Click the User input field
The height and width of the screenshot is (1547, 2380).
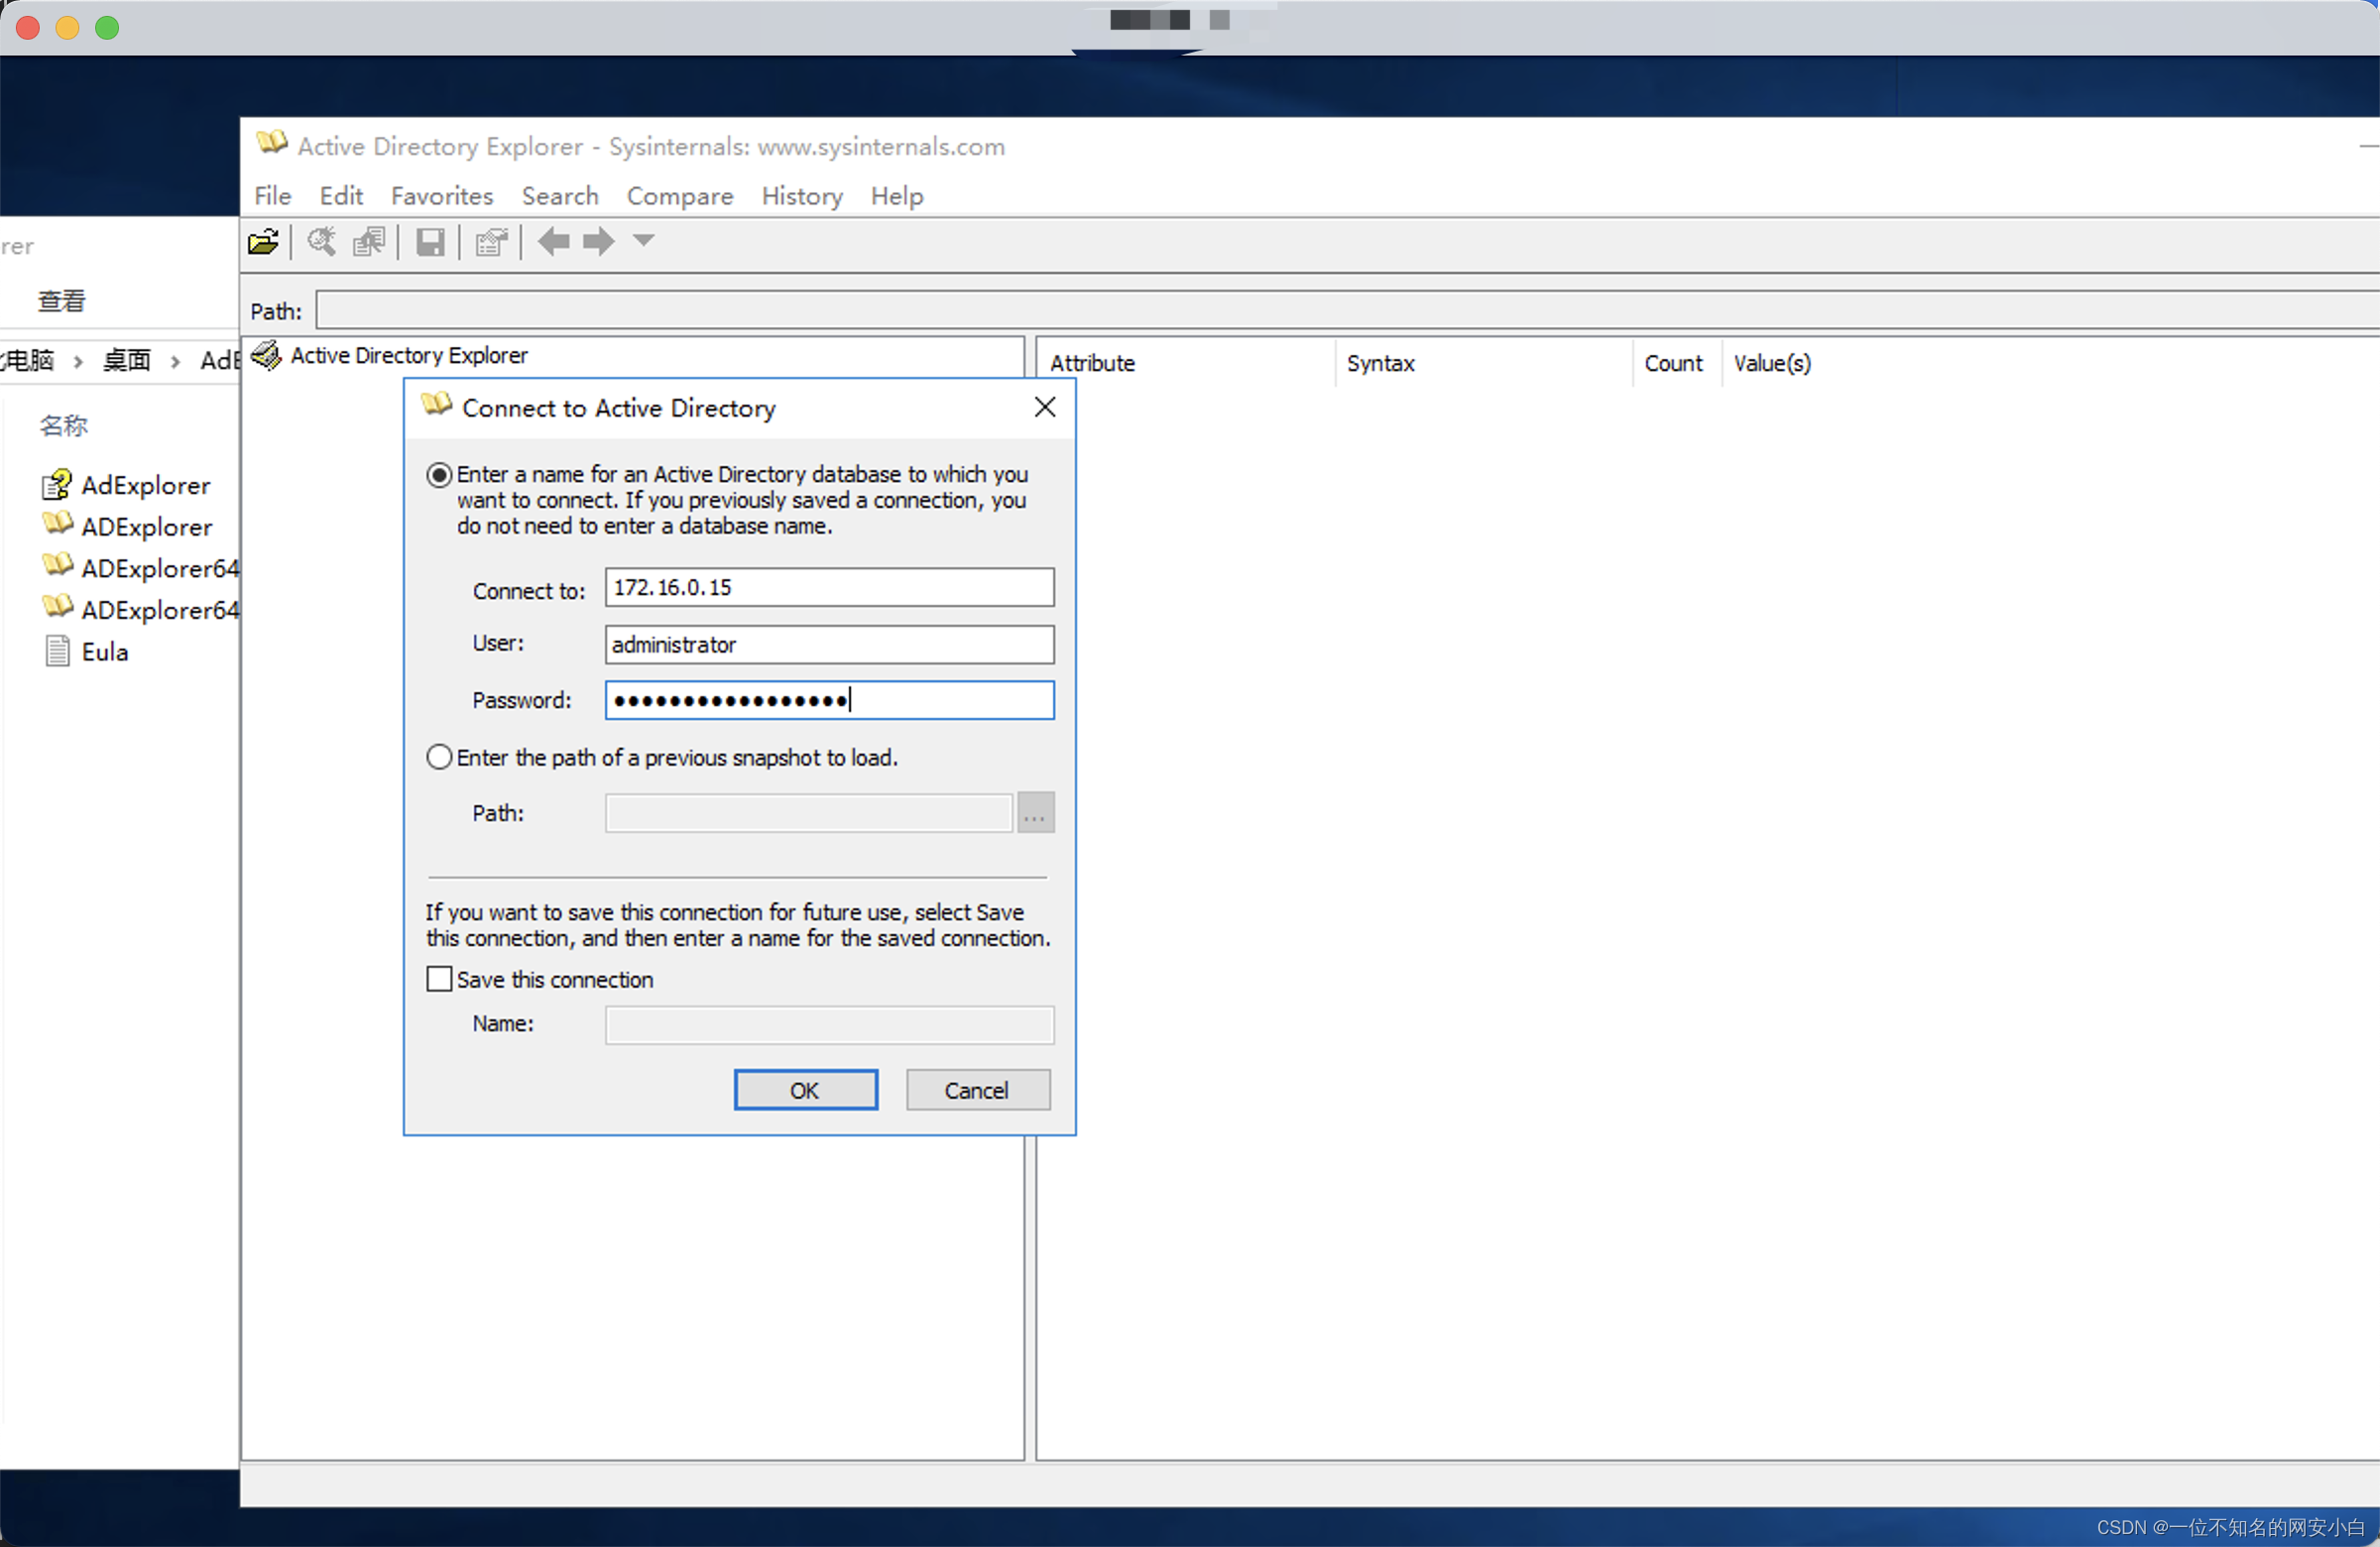(x=829, y=644)
